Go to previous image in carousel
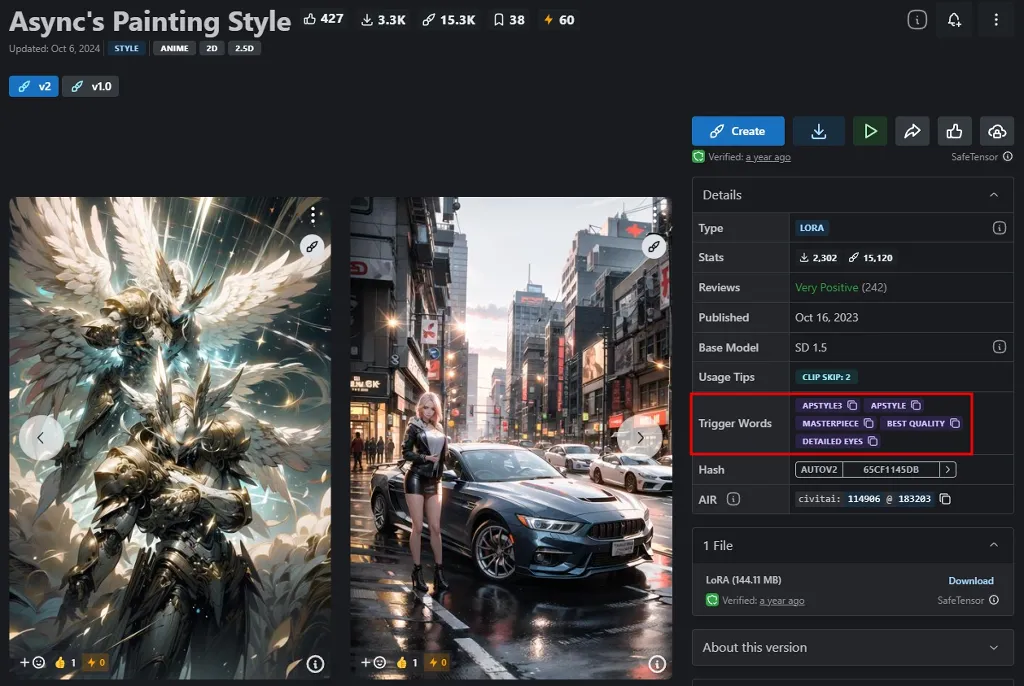The height and width of the screenshot is (686, 1024). click(40, 438)
